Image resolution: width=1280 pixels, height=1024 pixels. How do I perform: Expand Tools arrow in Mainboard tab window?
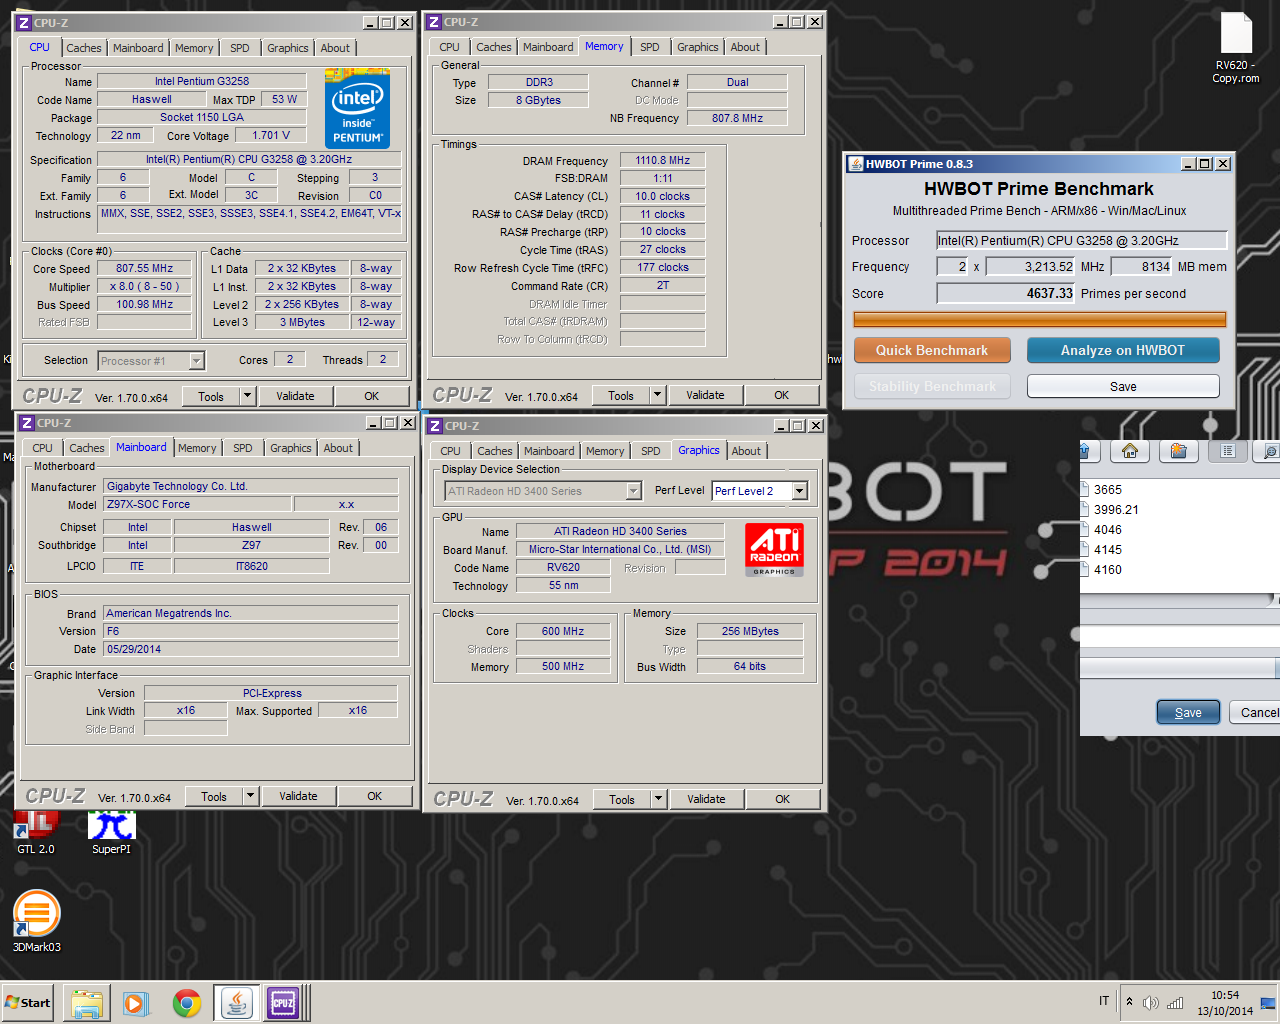250,796
